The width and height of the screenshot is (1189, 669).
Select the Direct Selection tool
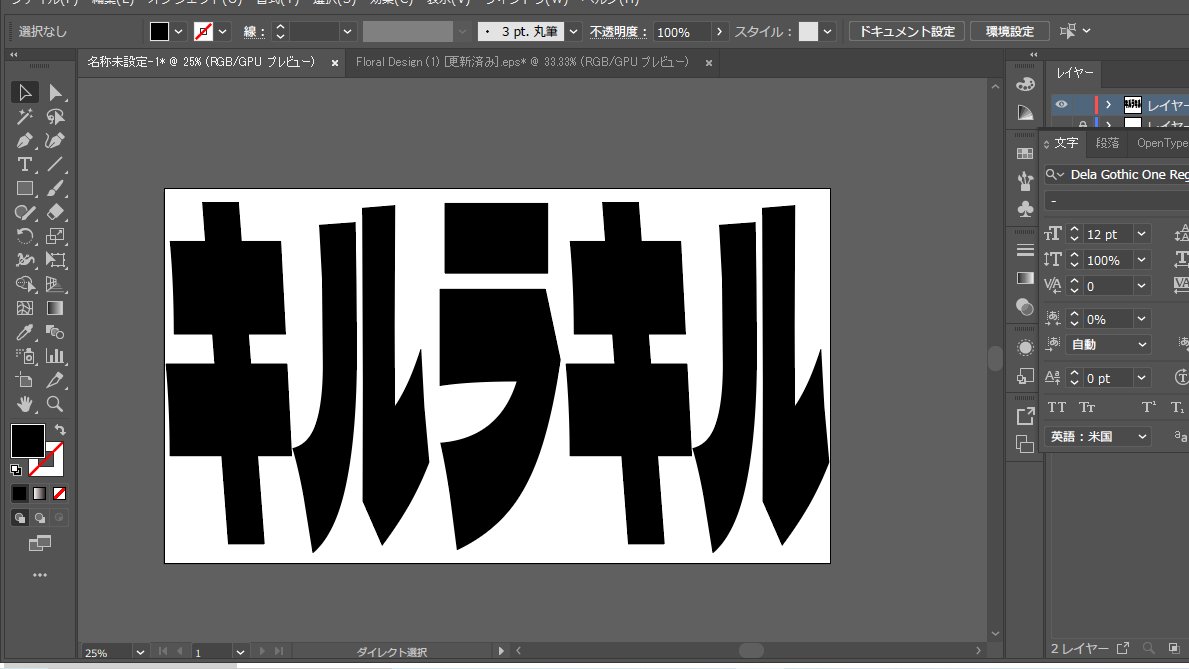pyautogui.click(x=55, y=93)
